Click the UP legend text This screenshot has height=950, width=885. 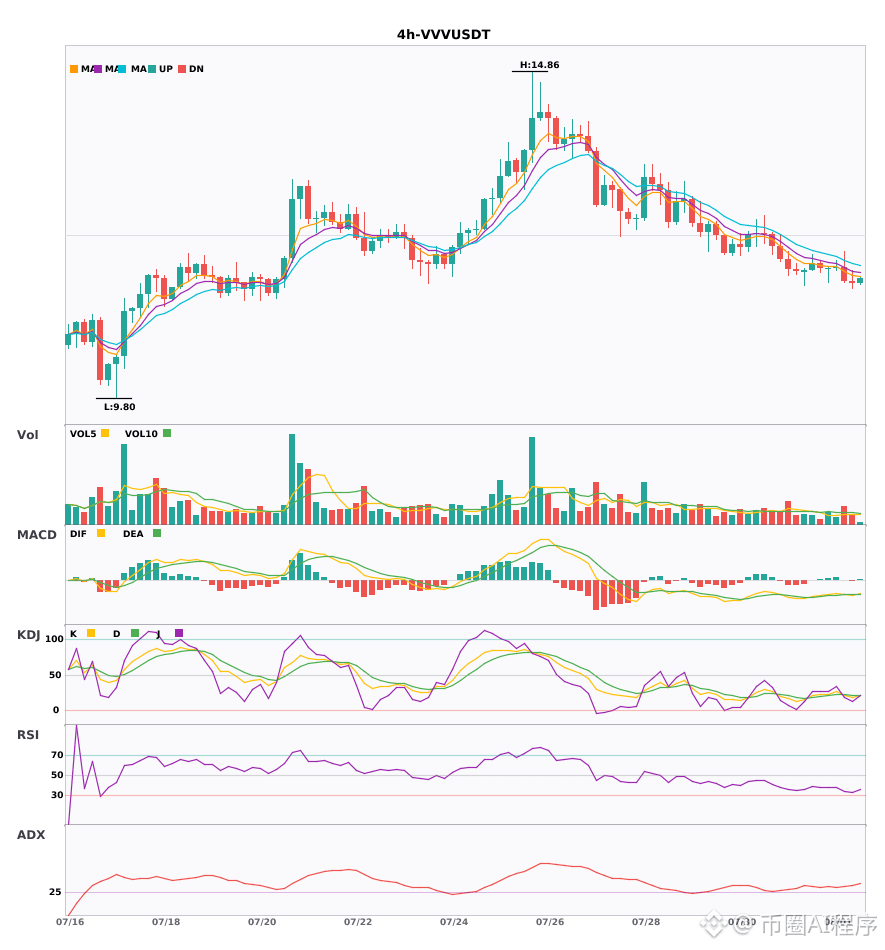(x=166, y=69)
